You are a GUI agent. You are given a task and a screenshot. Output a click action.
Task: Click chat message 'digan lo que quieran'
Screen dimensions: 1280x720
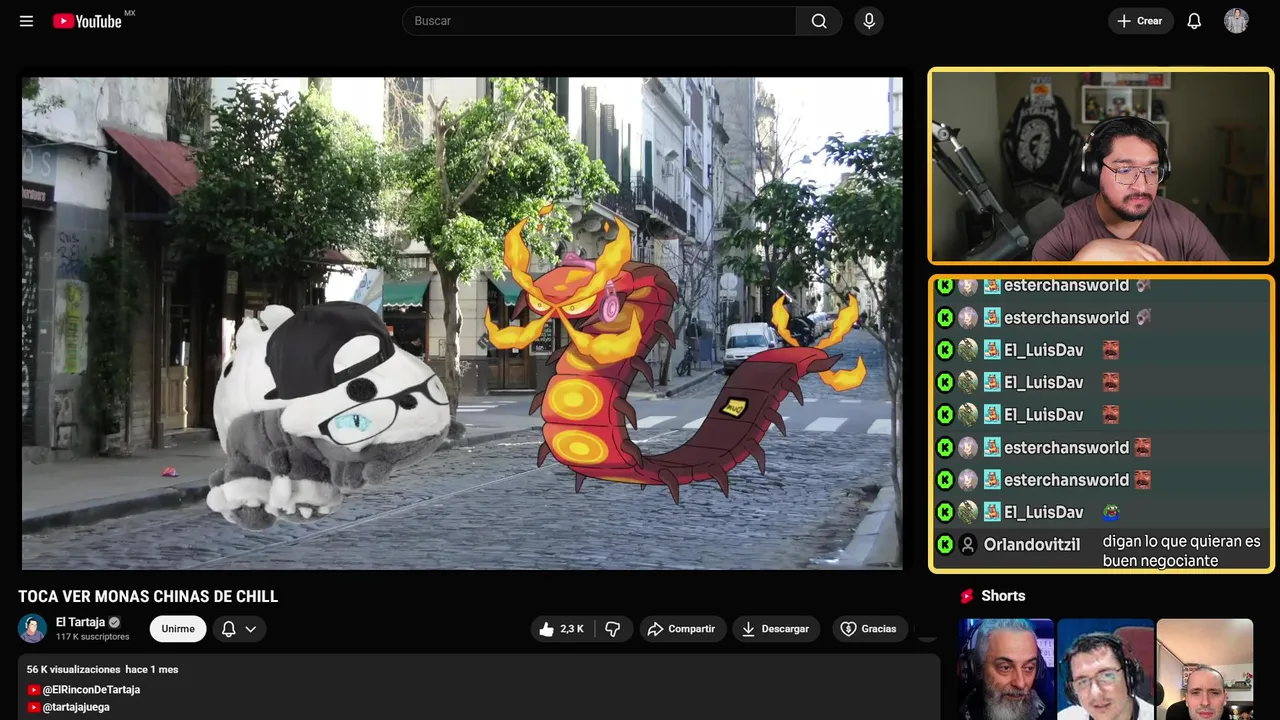(x=1181, y=551)
